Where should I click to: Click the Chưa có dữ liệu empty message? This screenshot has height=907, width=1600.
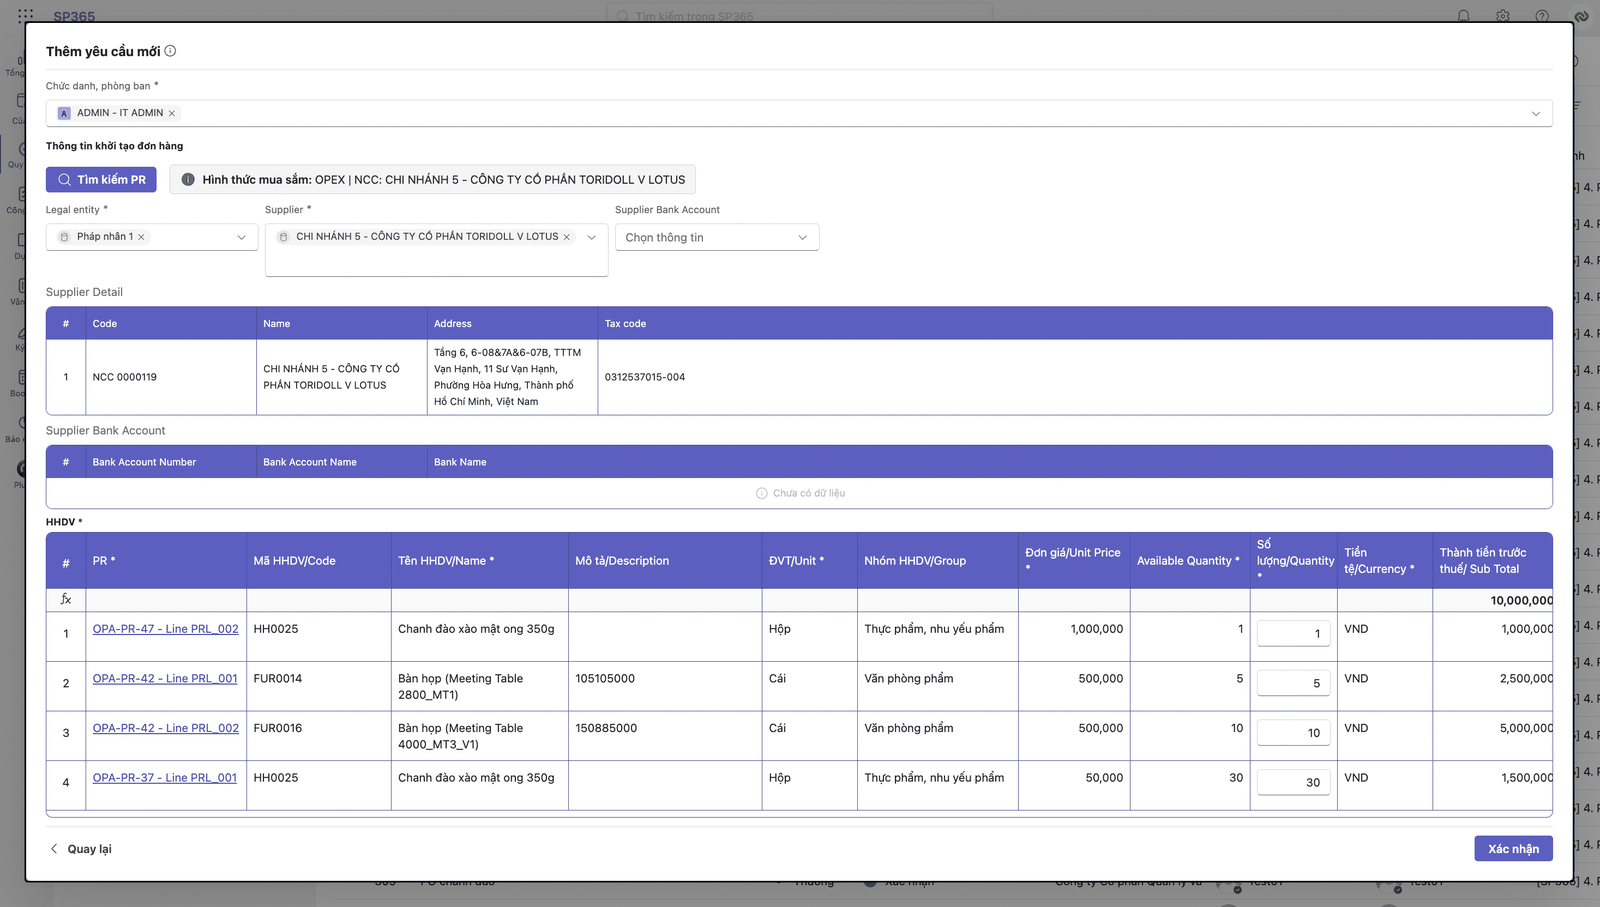click(x=800, y=493)
